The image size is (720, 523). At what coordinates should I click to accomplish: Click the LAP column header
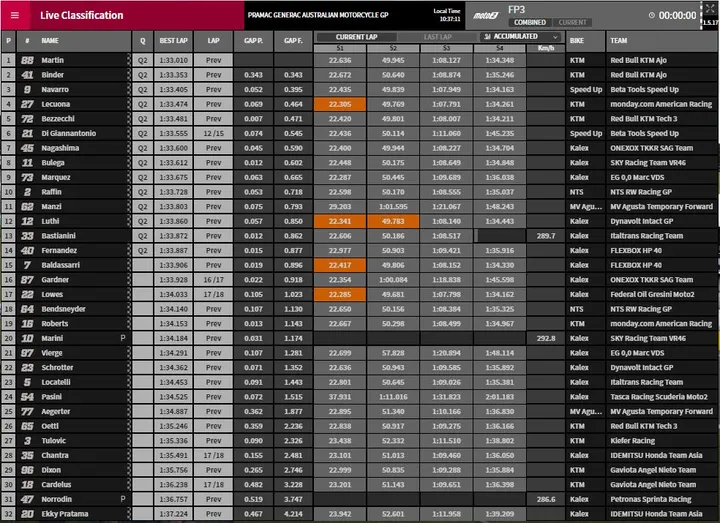[x=214, y=41]
